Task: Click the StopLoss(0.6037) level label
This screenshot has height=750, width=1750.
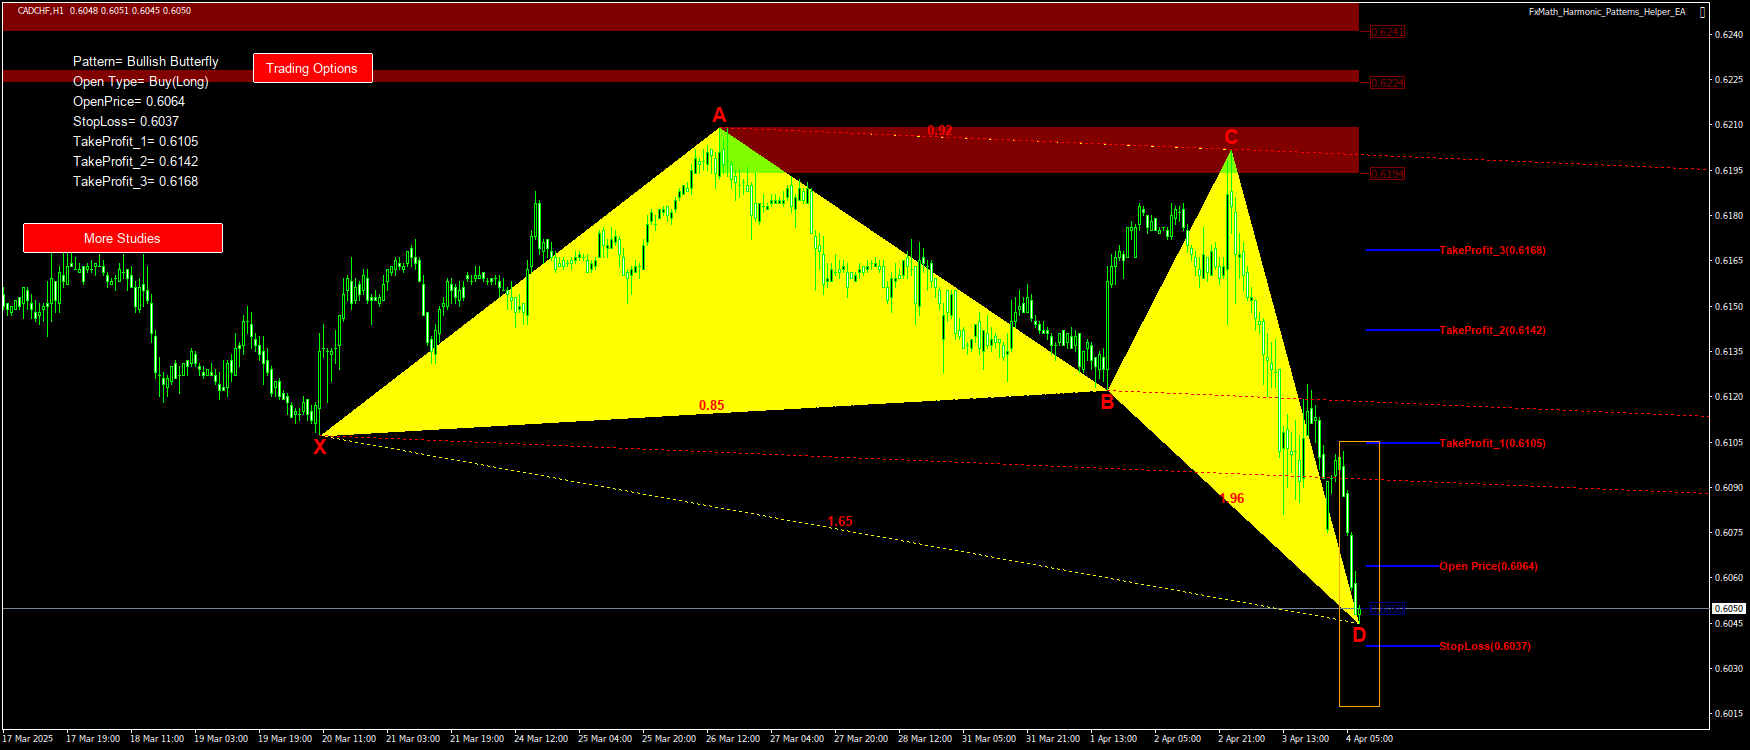Action: click(x=1484, y=646)
